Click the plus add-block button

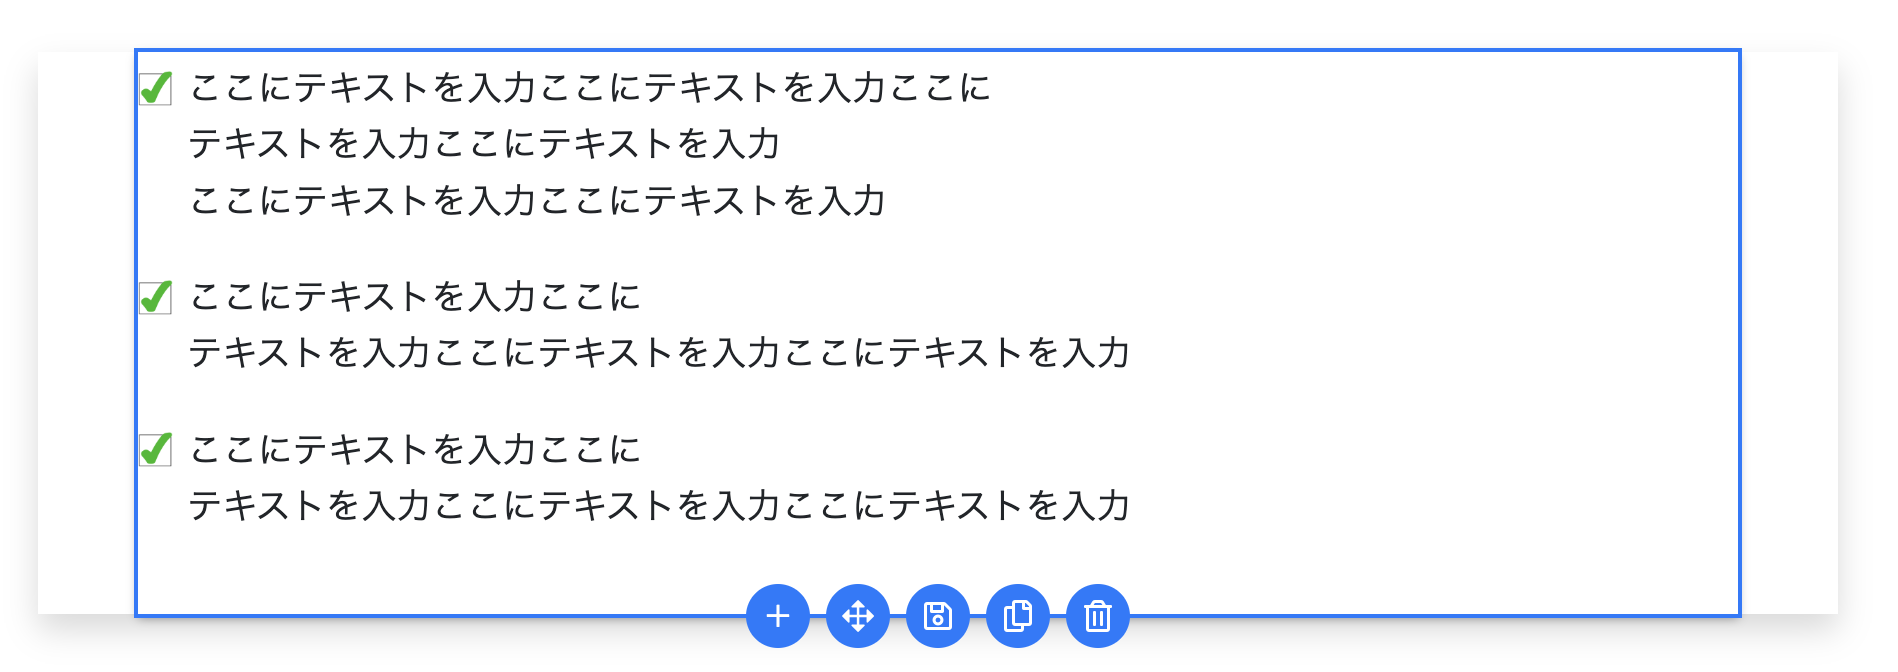[x=777, y=616]
